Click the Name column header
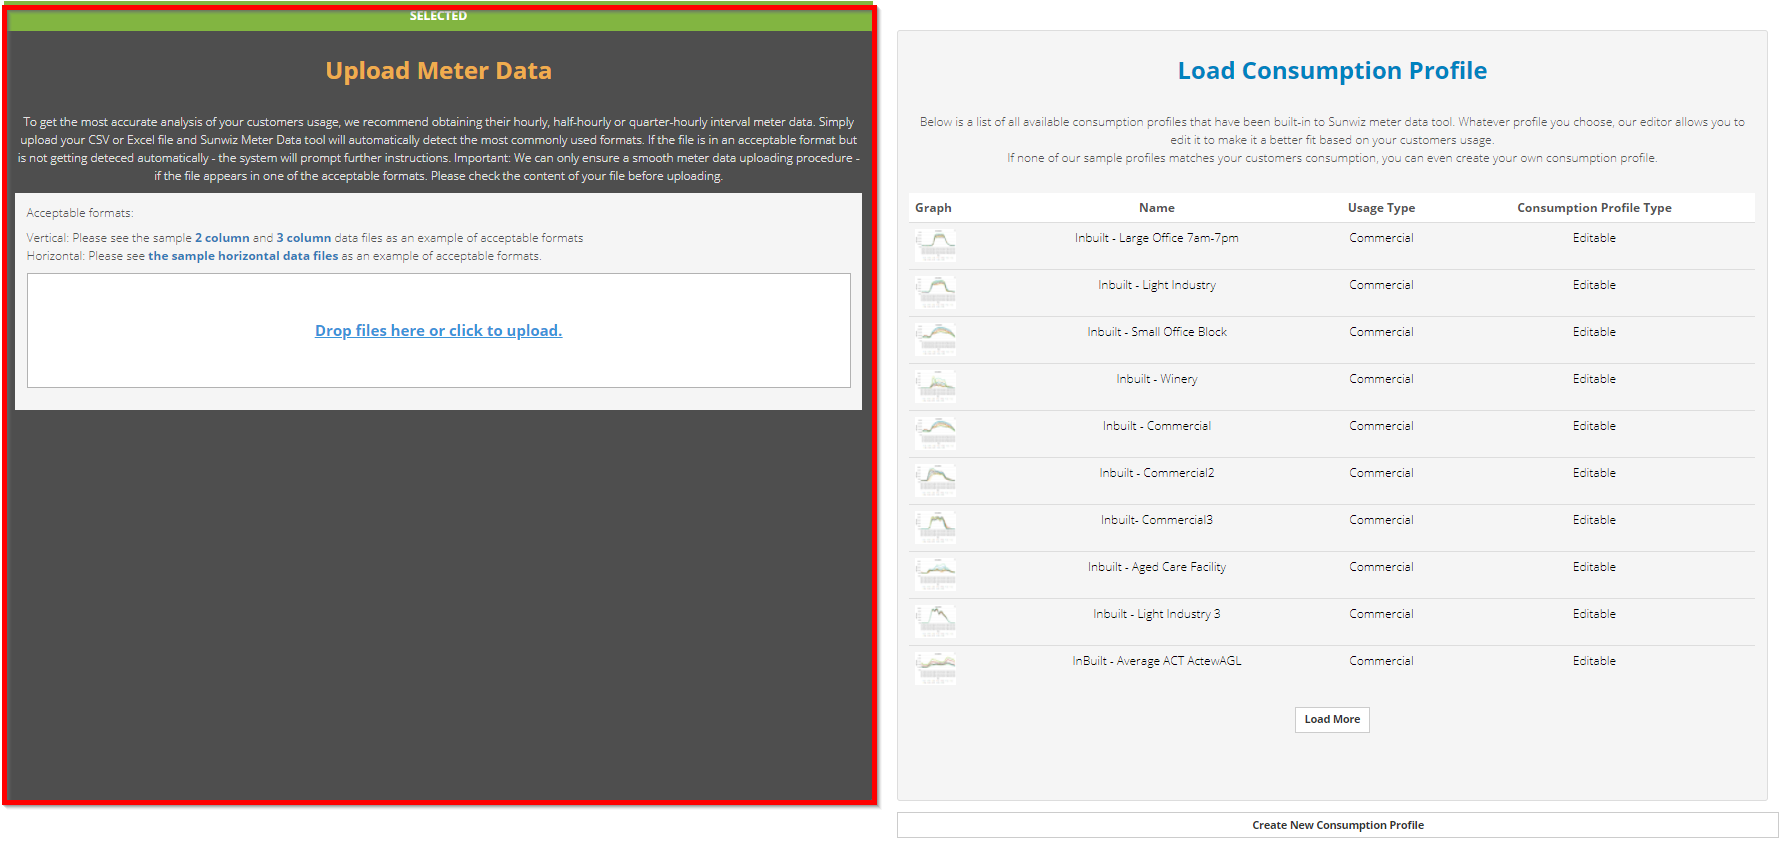Viewport: 1789px width, 846px height. pos(1157,208)
